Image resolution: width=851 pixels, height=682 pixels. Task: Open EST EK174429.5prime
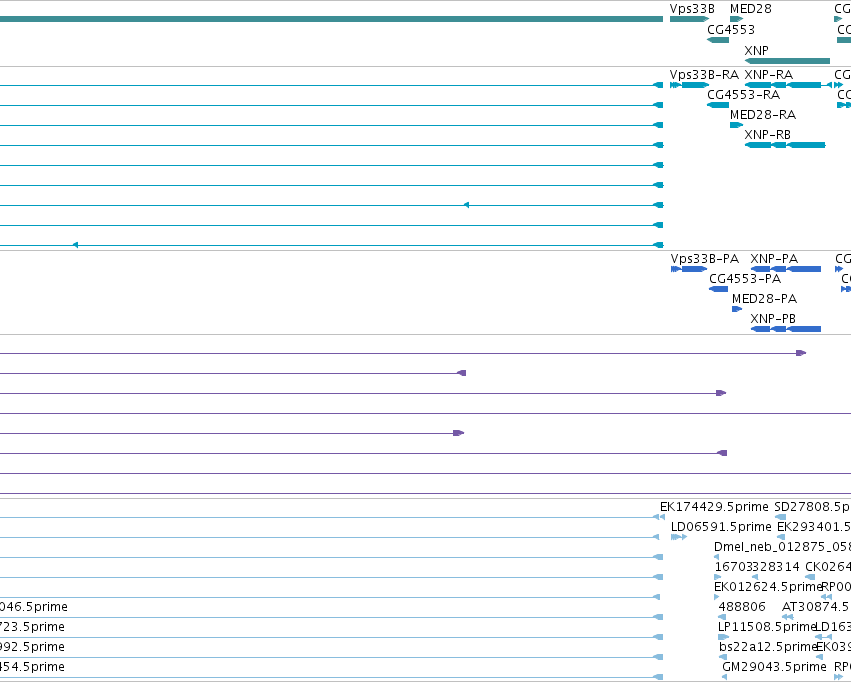click(x=714, y=507)
